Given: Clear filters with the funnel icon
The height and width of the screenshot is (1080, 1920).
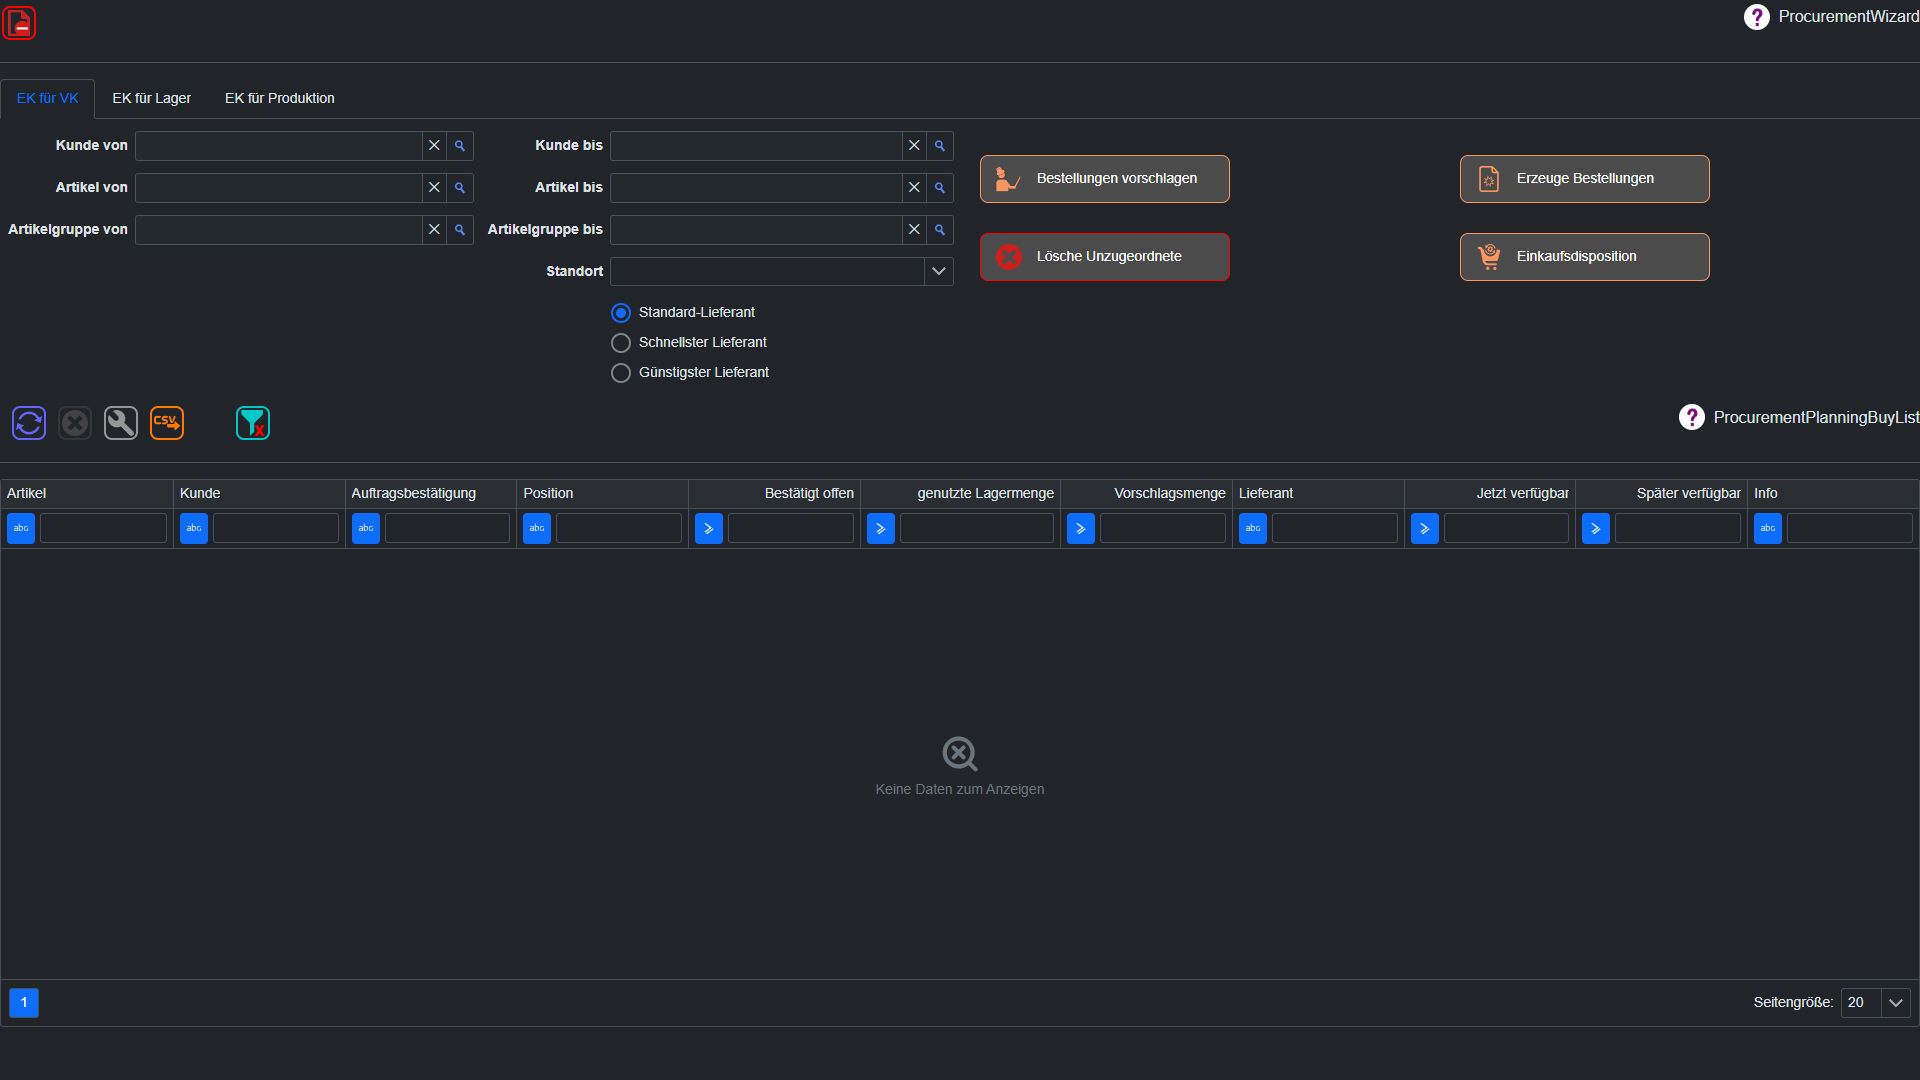Looking at the screenshot, I should pyautogui.click(x=253, y=423).
